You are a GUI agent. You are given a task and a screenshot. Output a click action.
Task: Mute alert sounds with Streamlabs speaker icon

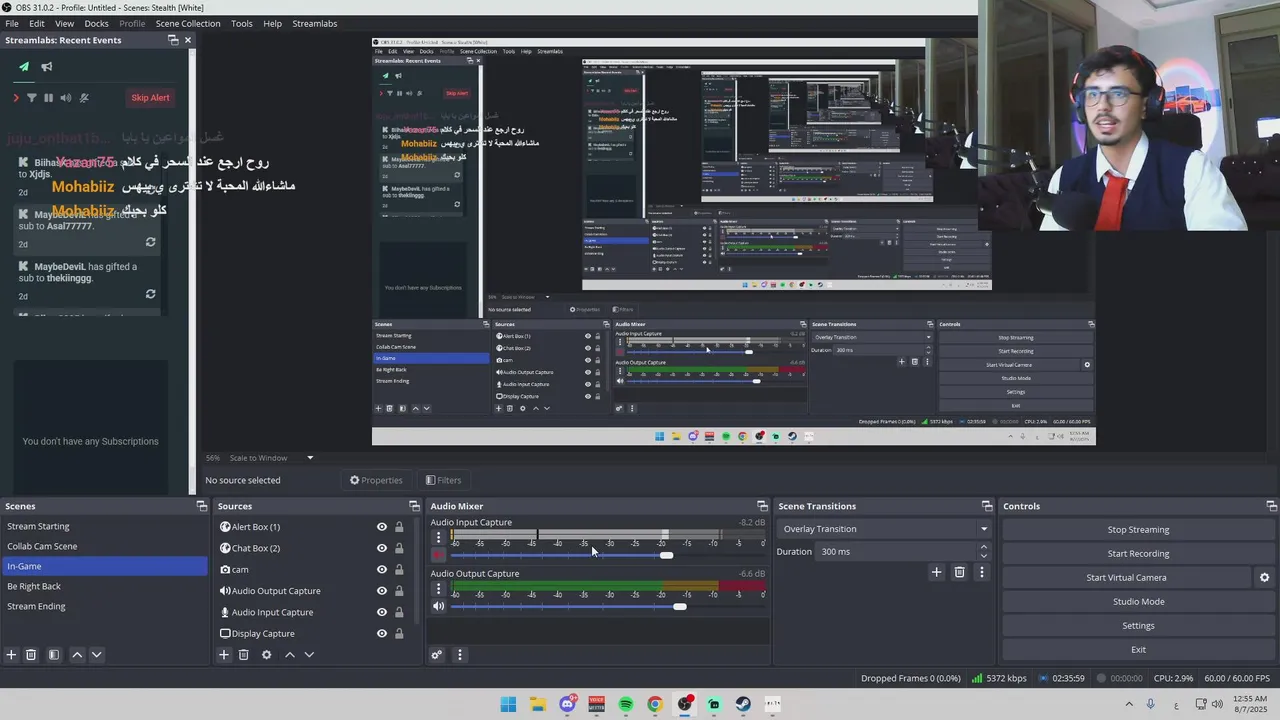[66, 98]
